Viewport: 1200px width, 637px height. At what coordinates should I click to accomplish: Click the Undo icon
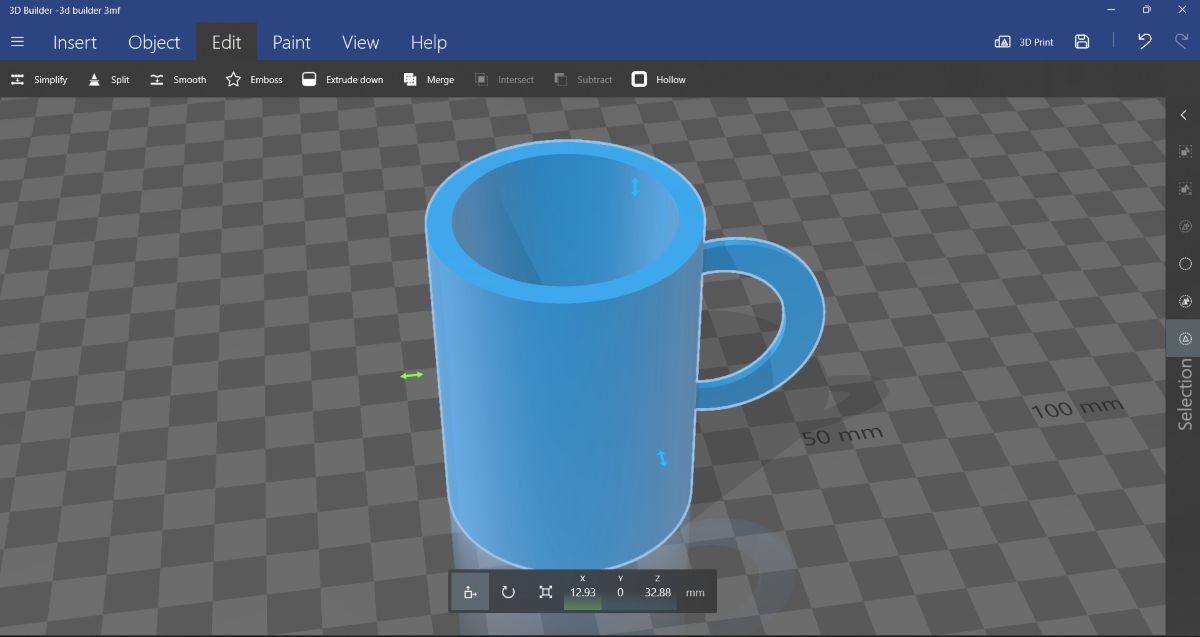(x=1143, y=41)
